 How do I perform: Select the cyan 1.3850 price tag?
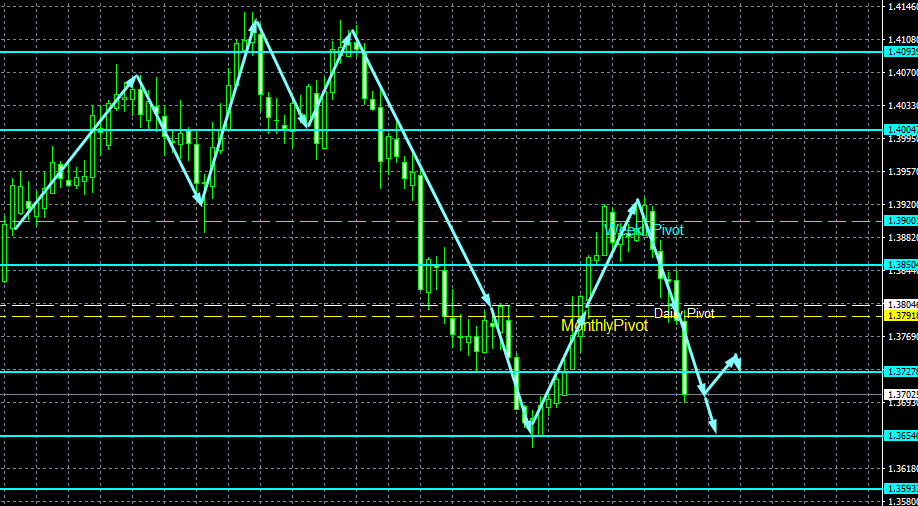click(x=900, y=265)
